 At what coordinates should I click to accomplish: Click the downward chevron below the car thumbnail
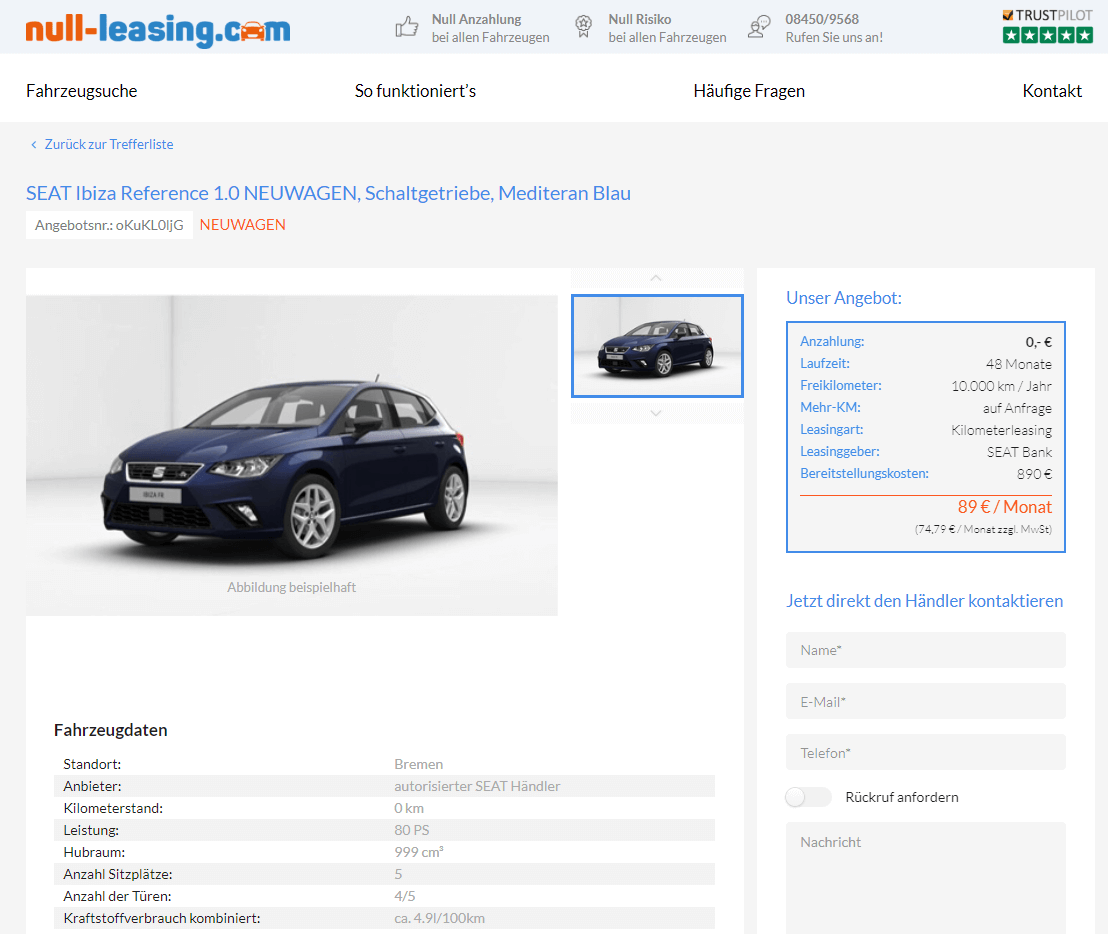point(656,413)
